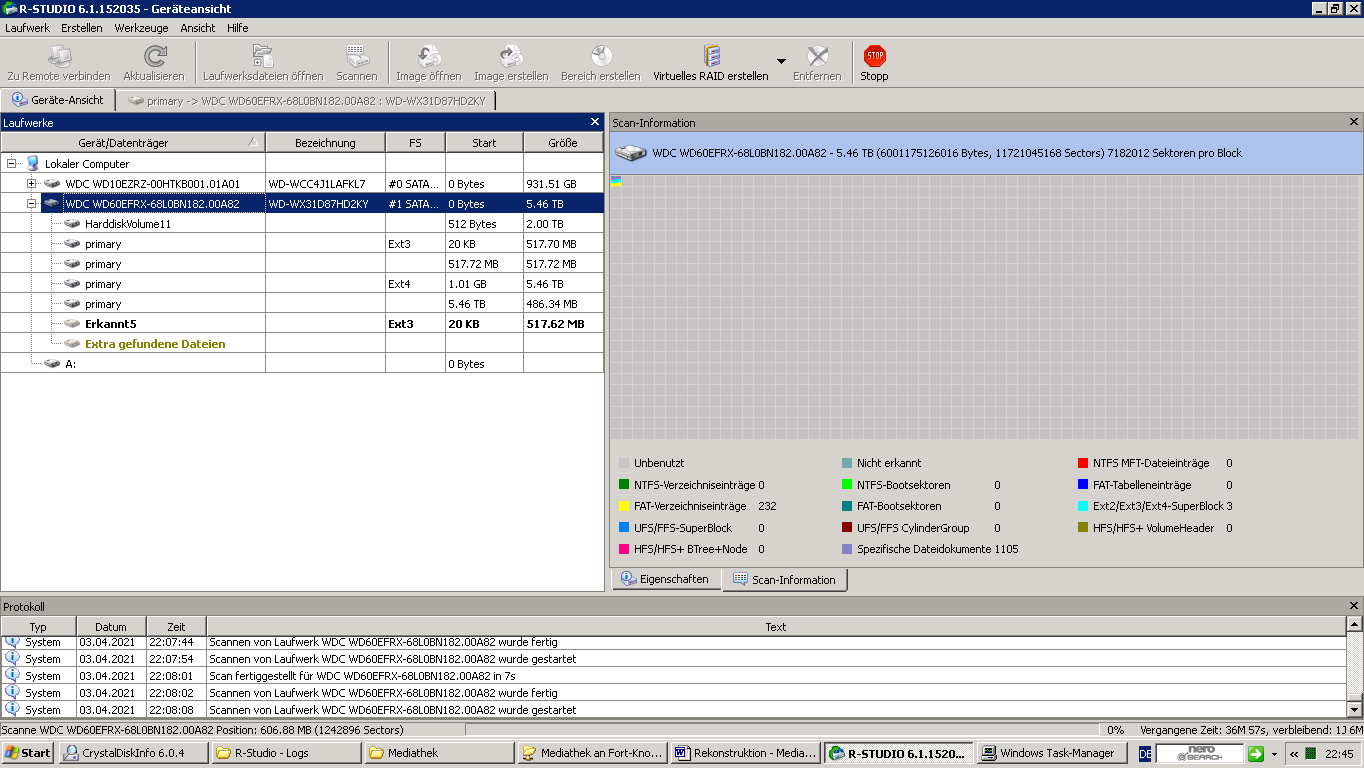Stop the scan with the Stopp icon

(875, 56)
